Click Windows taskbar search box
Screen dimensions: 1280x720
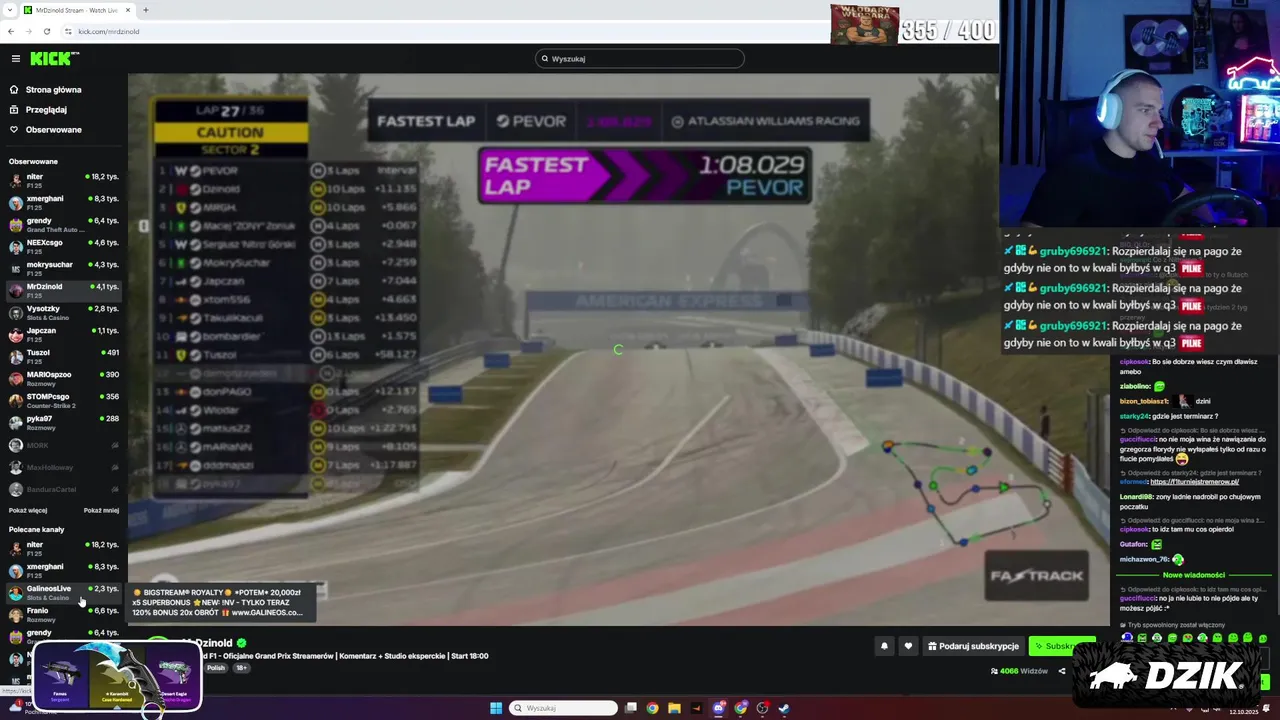click(563, 708)
